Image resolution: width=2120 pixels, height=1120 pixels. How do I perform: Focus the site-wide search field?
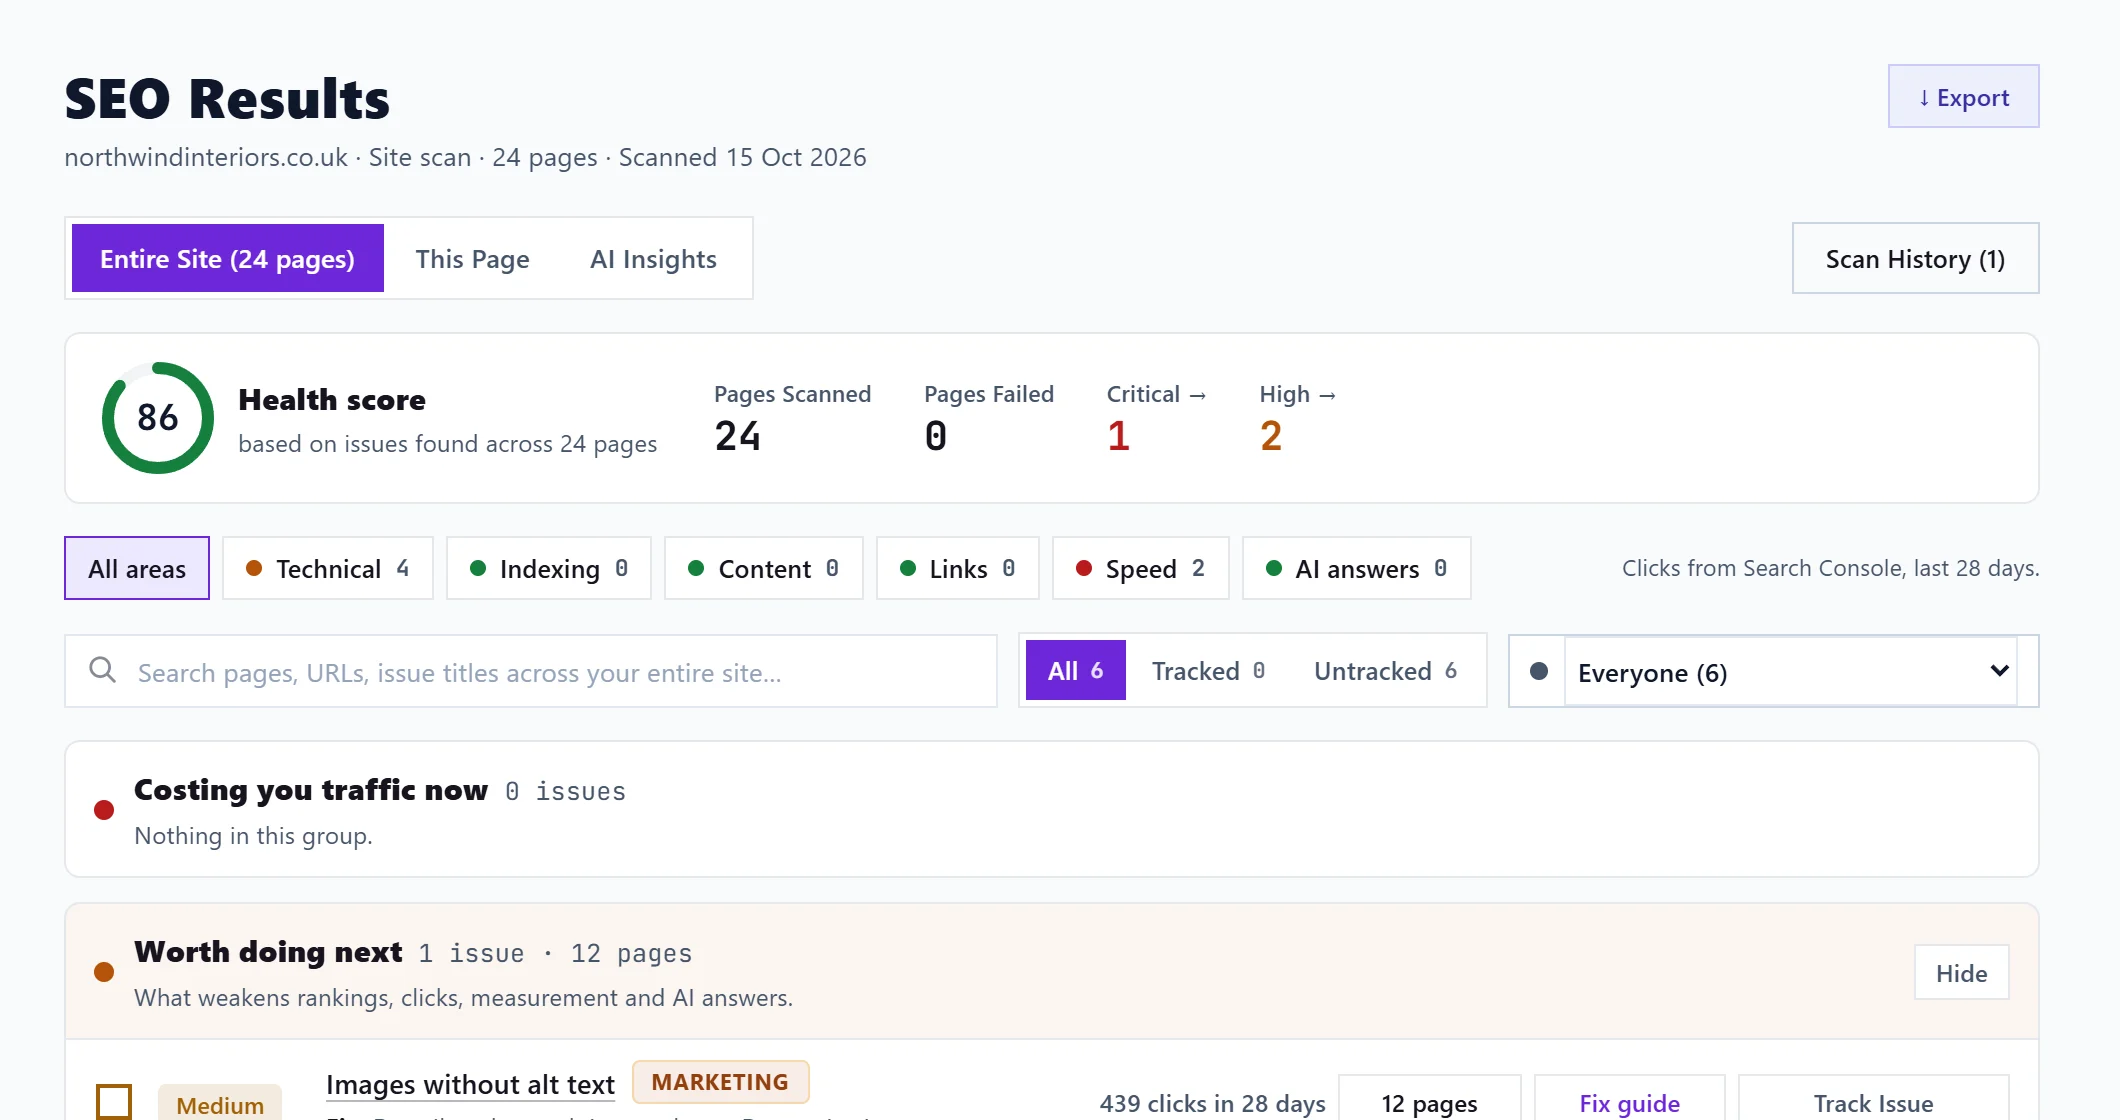click(x=531, y=671)
